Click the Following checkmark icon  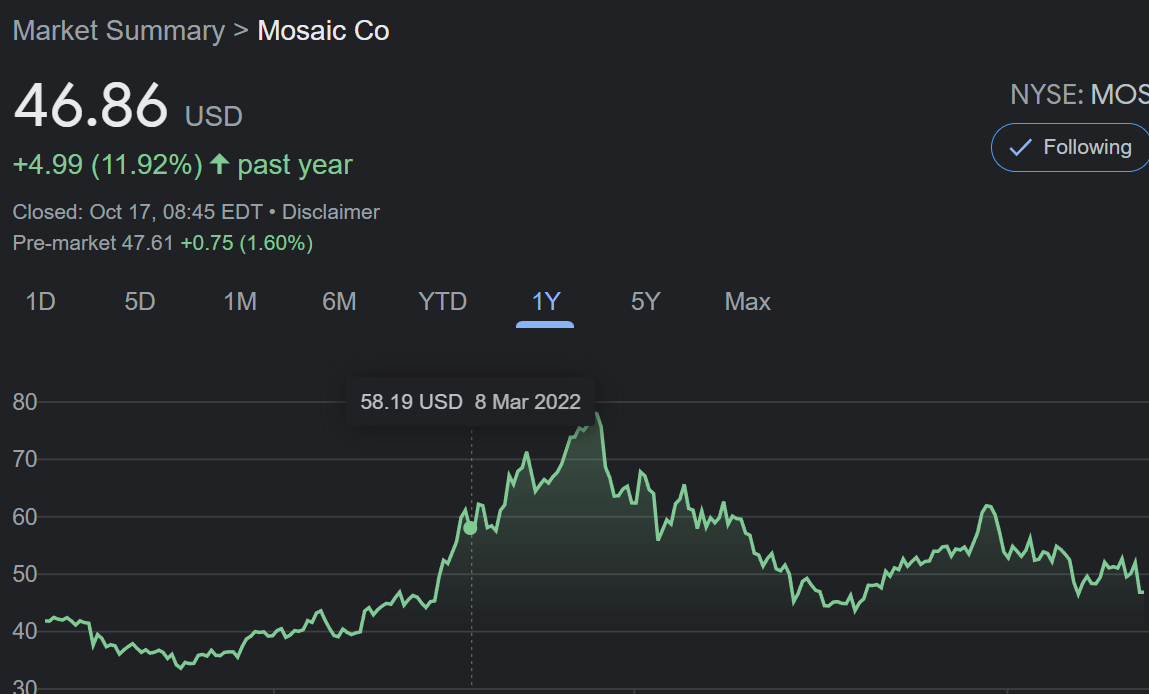[x=1020, y=147]
